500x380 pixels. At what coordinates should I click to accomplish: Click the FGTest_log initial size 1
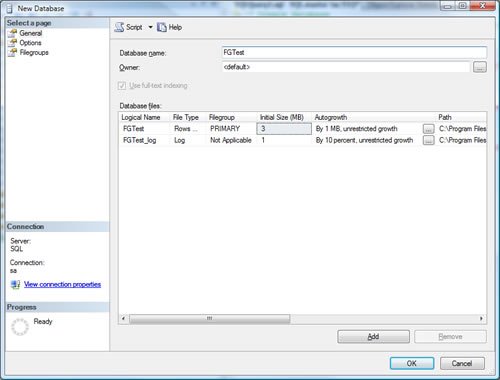[284, 140]
